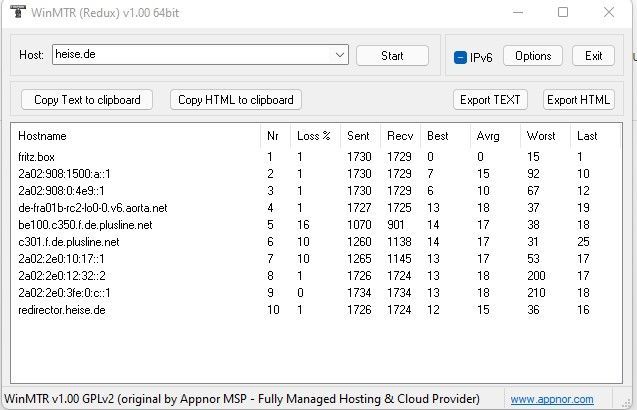Click the Recv column header
637x410 pixels.
click(x=401, y=136)
